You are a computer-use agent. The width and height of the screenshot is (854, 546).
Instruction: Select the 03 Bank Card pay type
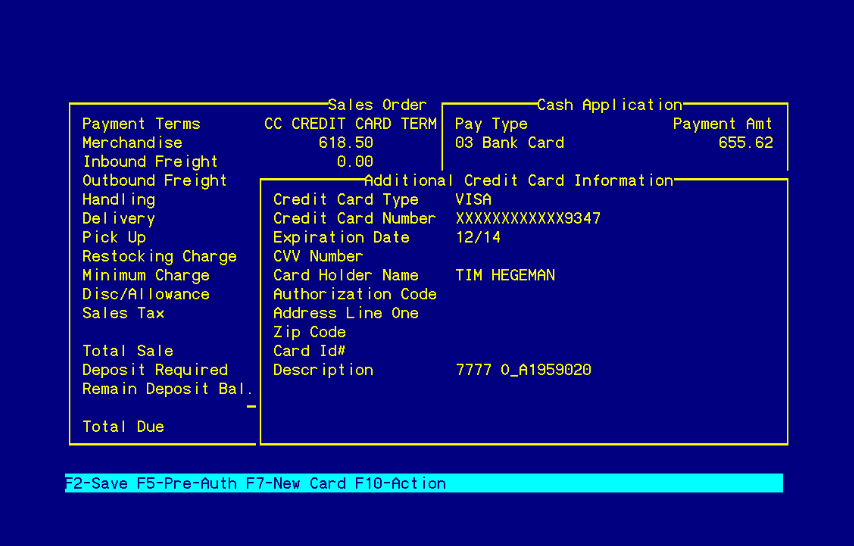(x=509, y=143)
